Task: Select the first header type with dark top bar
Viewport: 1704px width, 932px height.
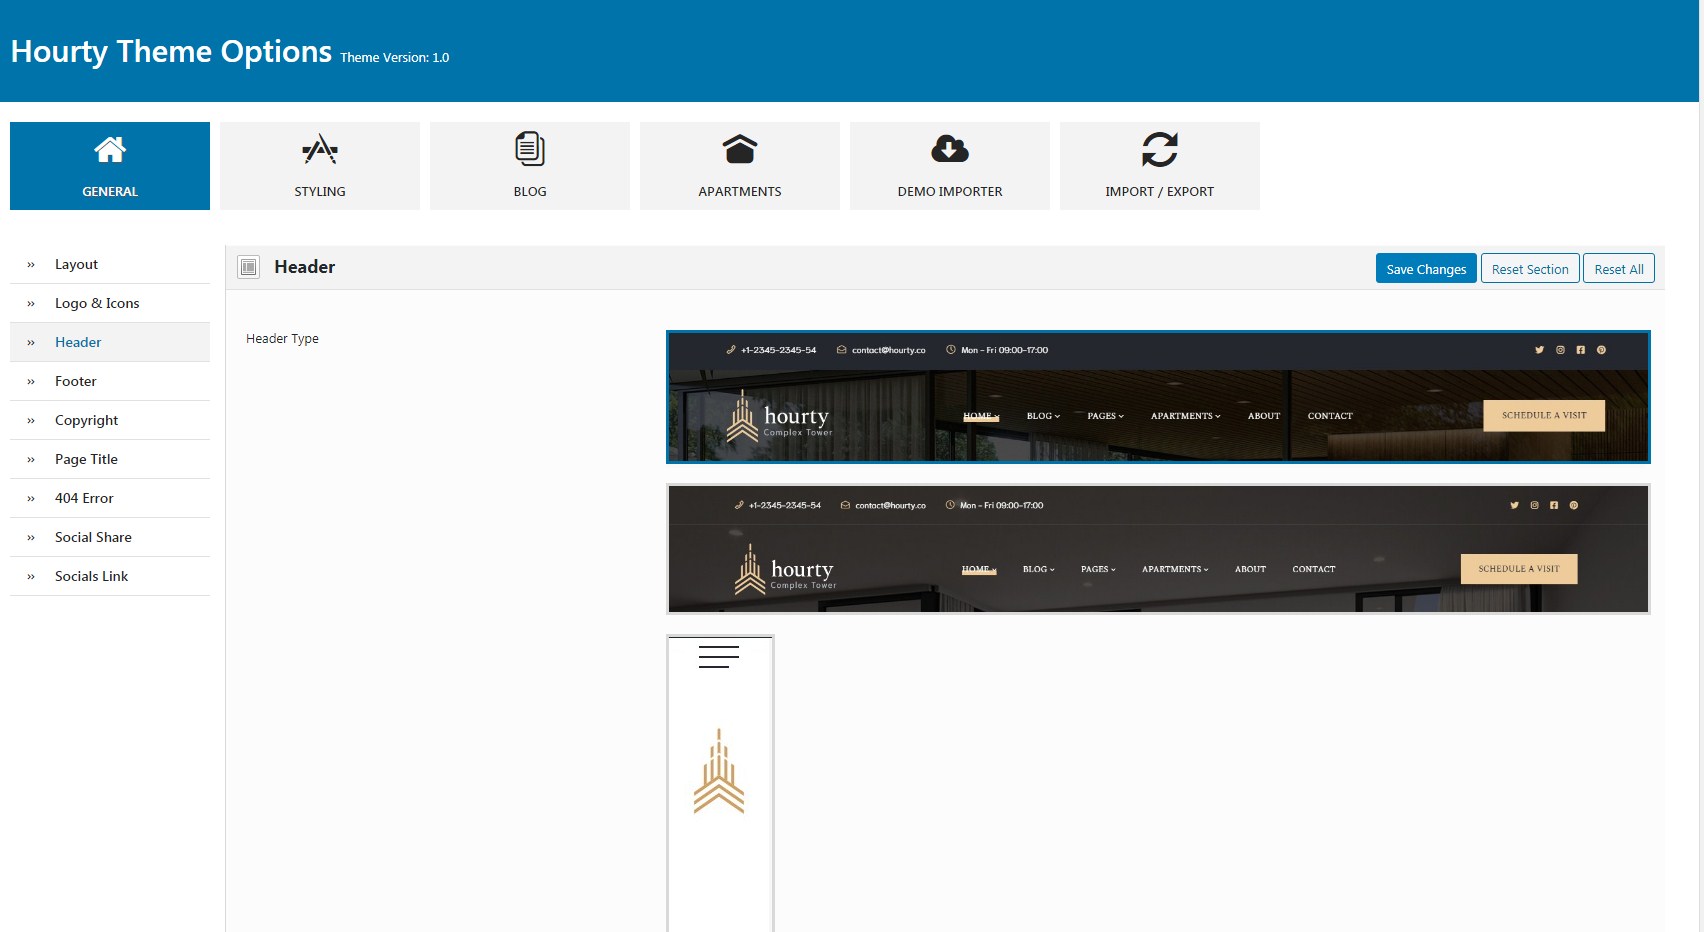Action: (1158, 397)
